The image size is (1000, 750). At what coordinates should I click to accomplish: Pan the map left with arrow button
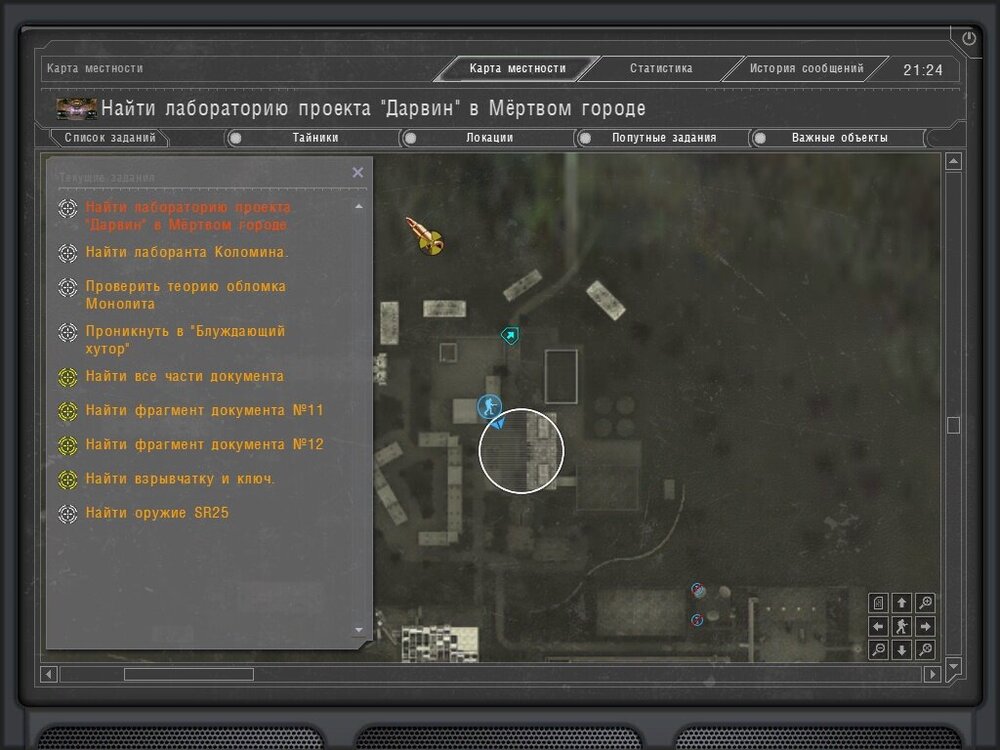878,626
